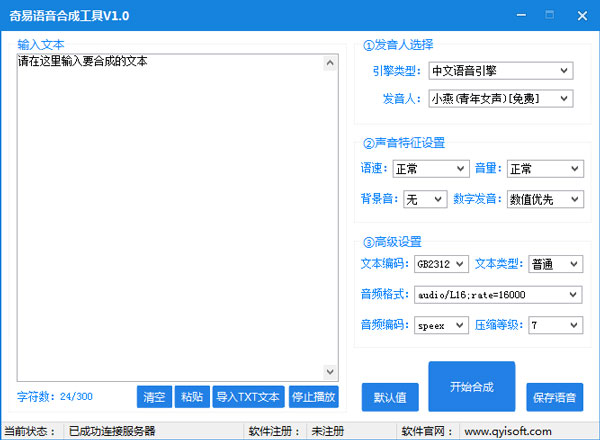
Task: Click the 停止播放 button
Action: point(313,397)
